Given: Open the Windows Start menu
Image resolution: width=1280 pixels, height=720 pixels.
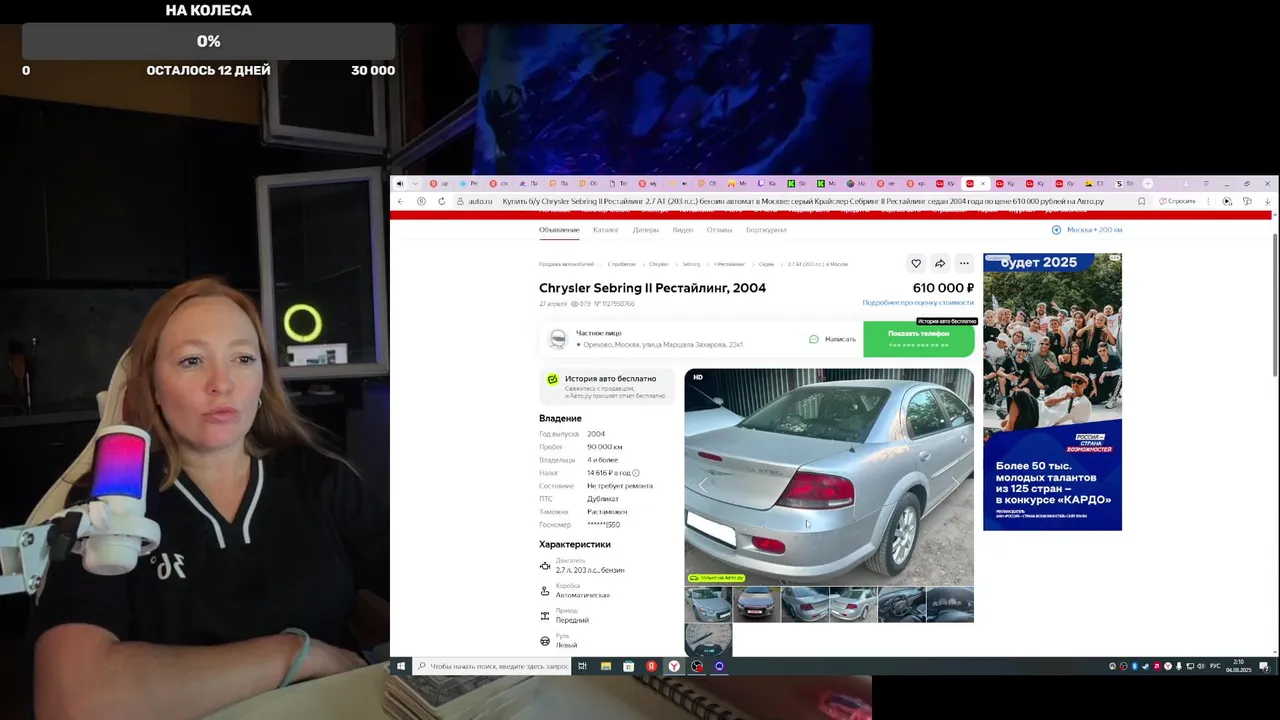Looking at the screenshot, I should pyautogui.click(x=401, y=666).
